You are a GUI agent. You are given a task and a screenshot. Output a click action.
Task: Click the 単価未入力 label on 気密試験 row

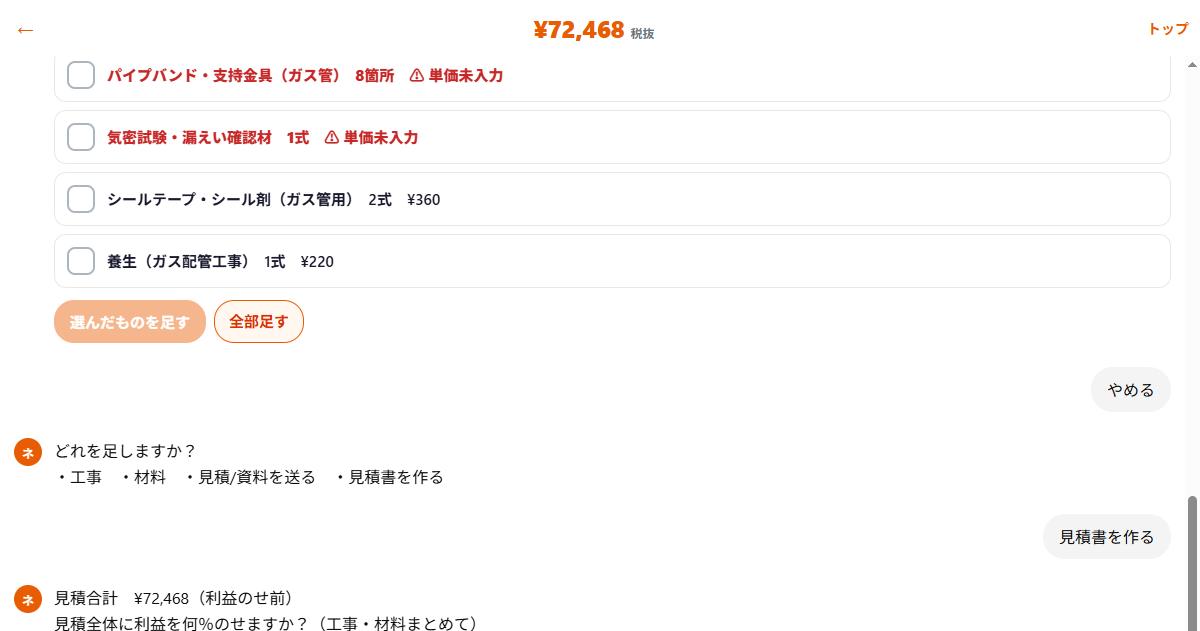pos(381,138)
